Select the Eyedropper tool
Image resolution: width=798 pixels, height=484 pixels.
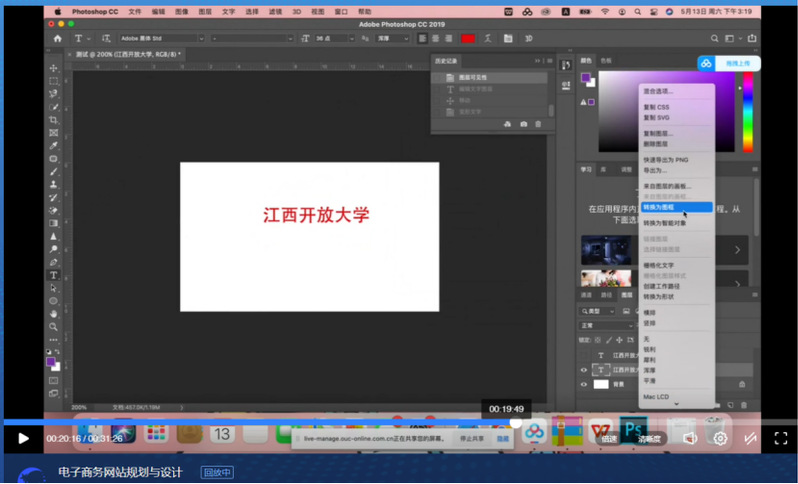coord(54,146)
